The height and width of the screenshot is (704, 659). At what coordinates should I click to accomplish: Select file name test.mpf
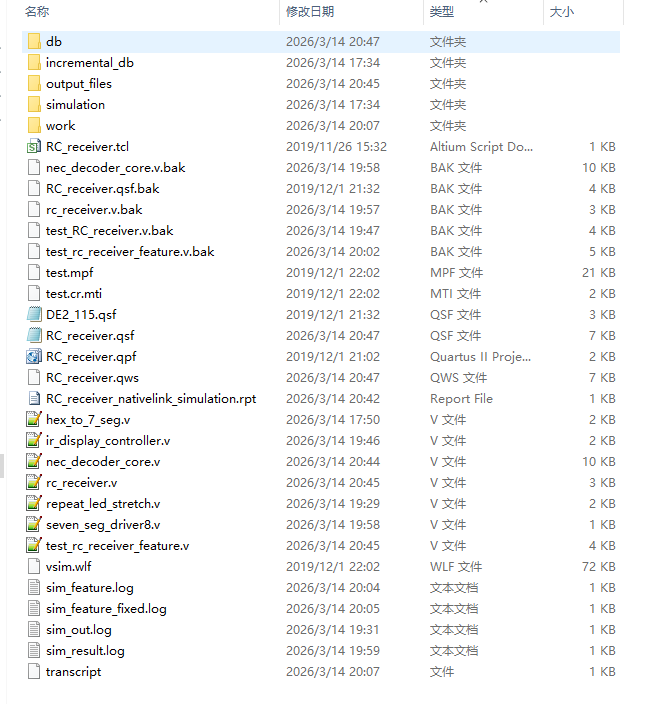(70, 273)
